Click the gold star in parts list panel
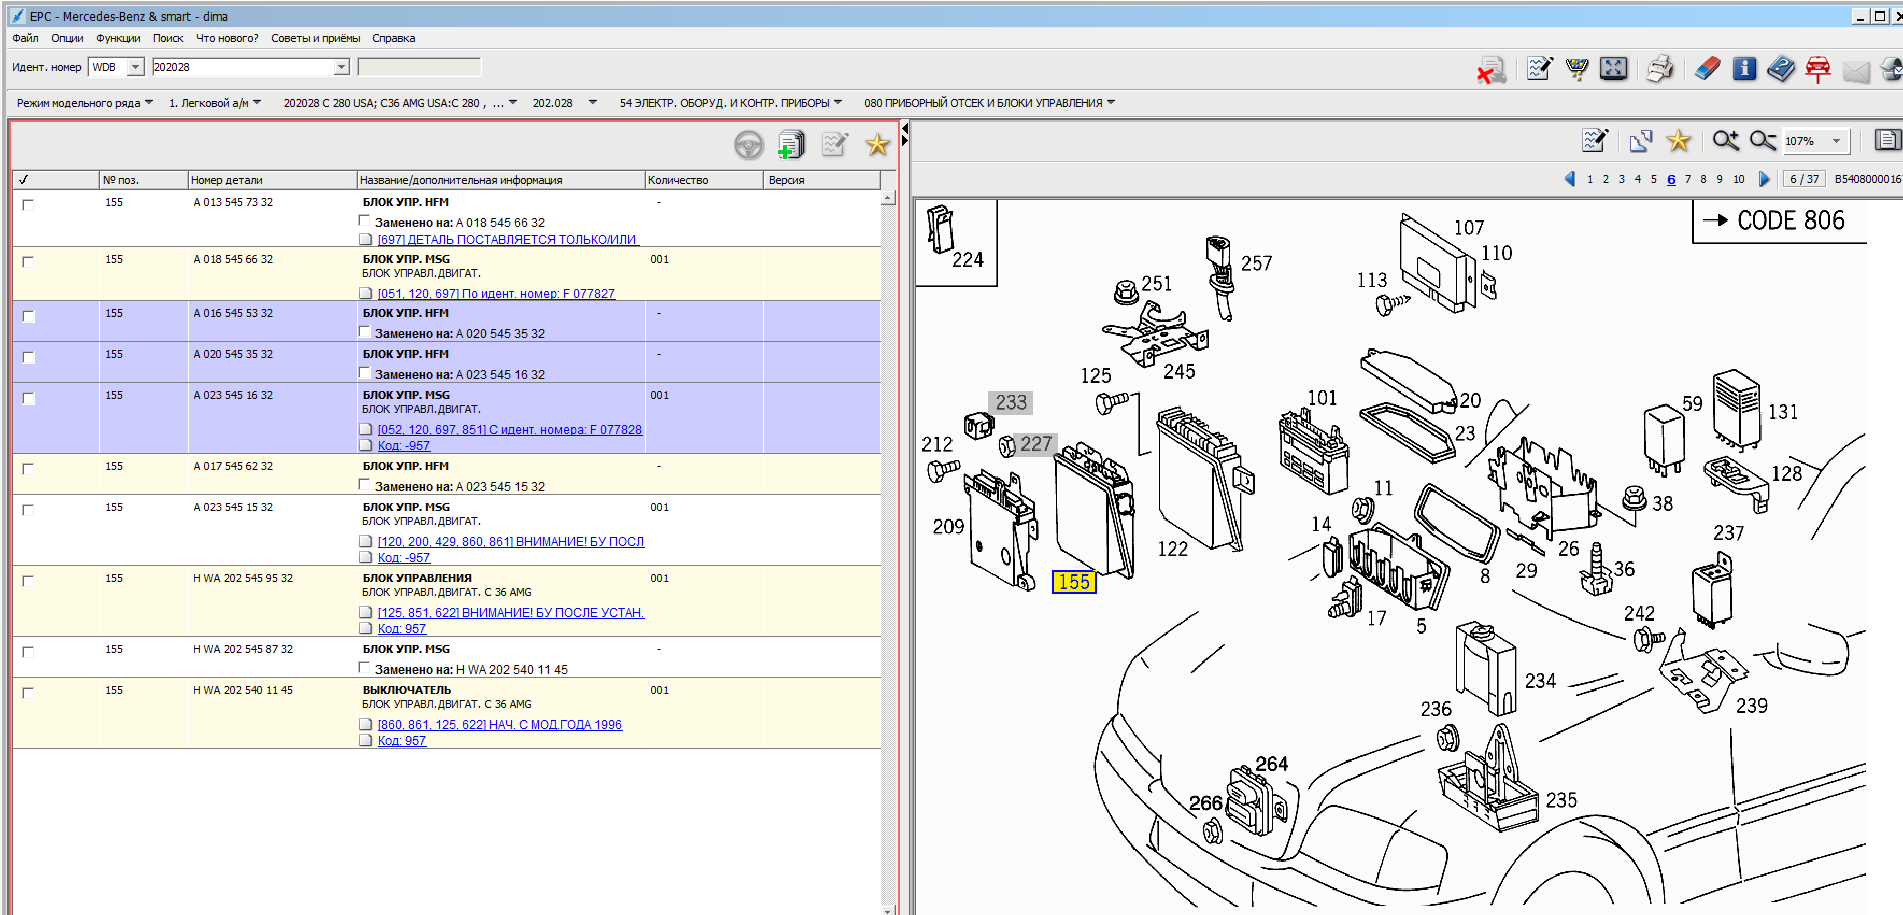The image size is (1903, 915). (877, 145)
